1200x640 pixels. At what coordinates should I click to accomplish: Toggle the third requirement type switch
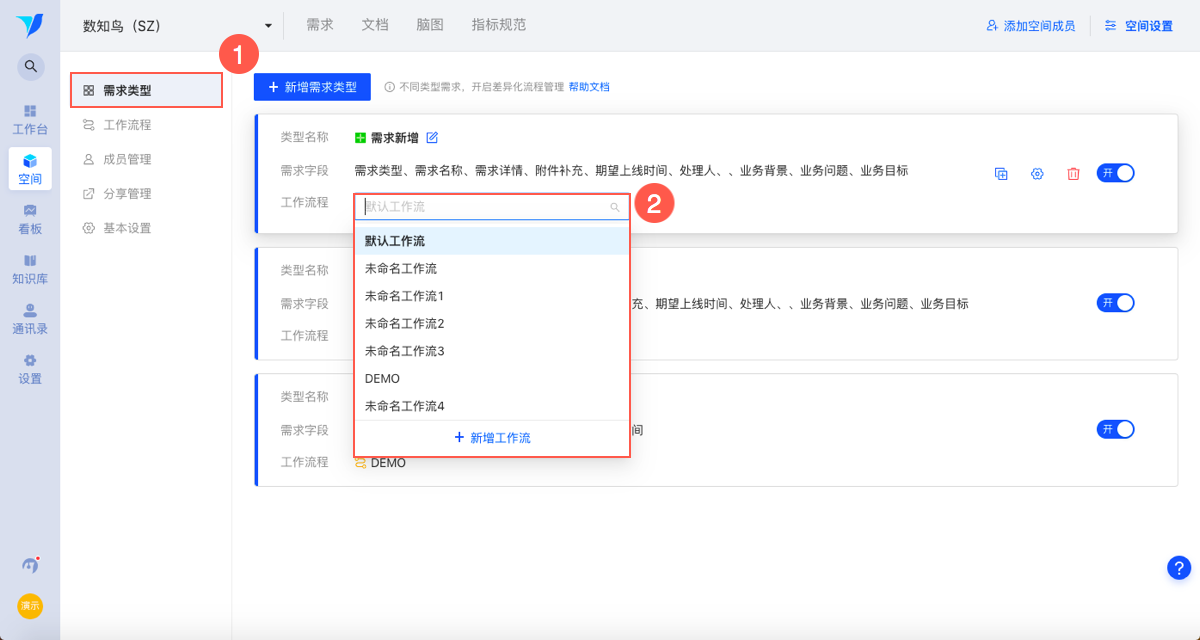[x=1116, y=429]
